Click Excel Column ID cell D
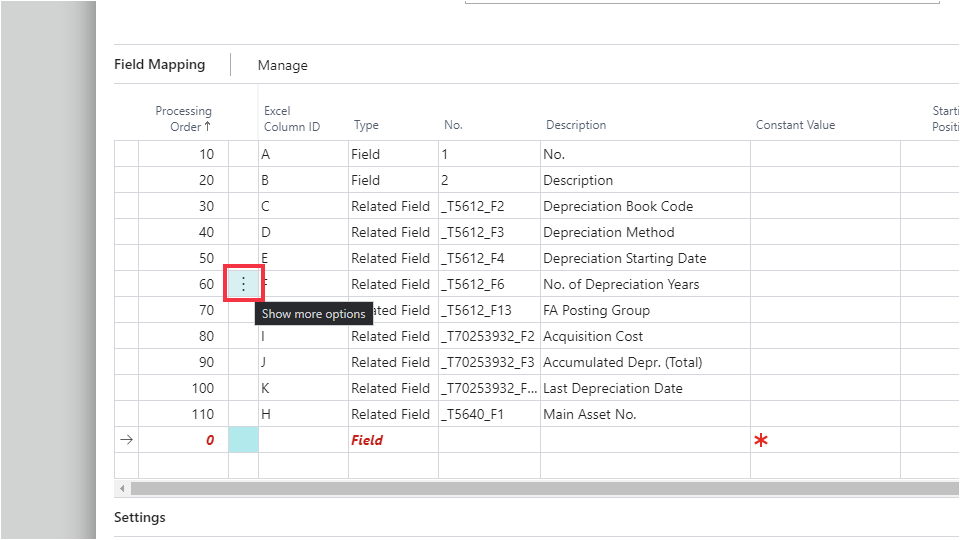Image resolution: width=960 pixels, height=540 pixels. pyautogui.click(x=304, y=232)
